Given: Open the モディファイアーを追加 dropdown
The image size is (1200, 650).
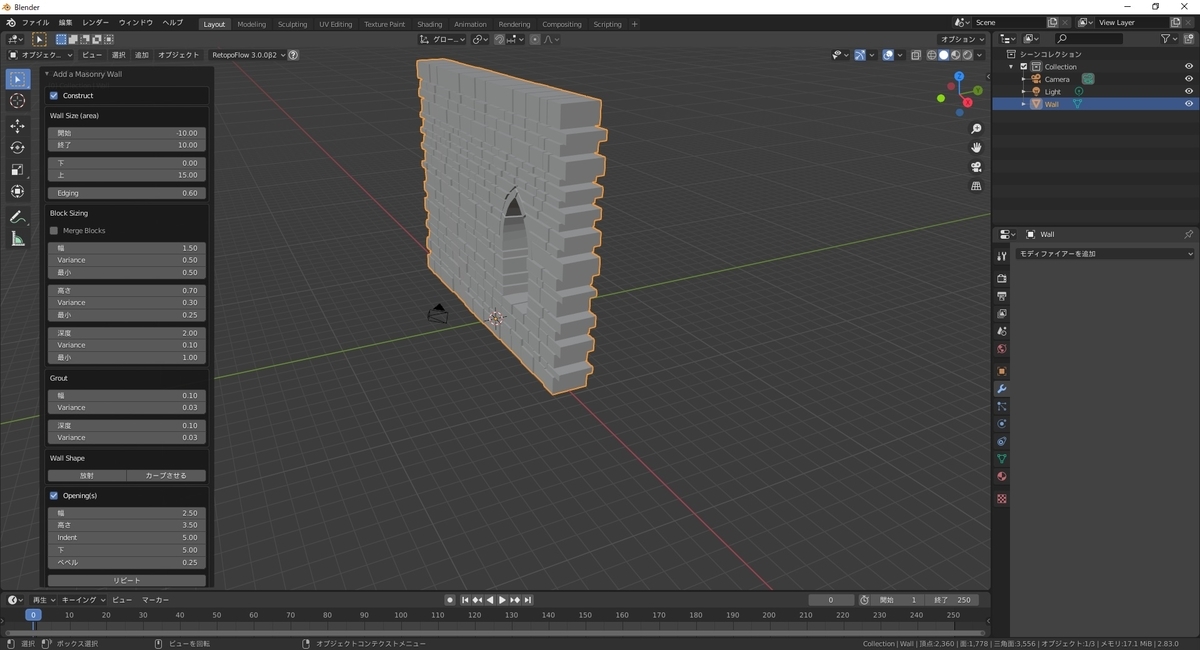Looking at the screenshot, I should 1105,254.
